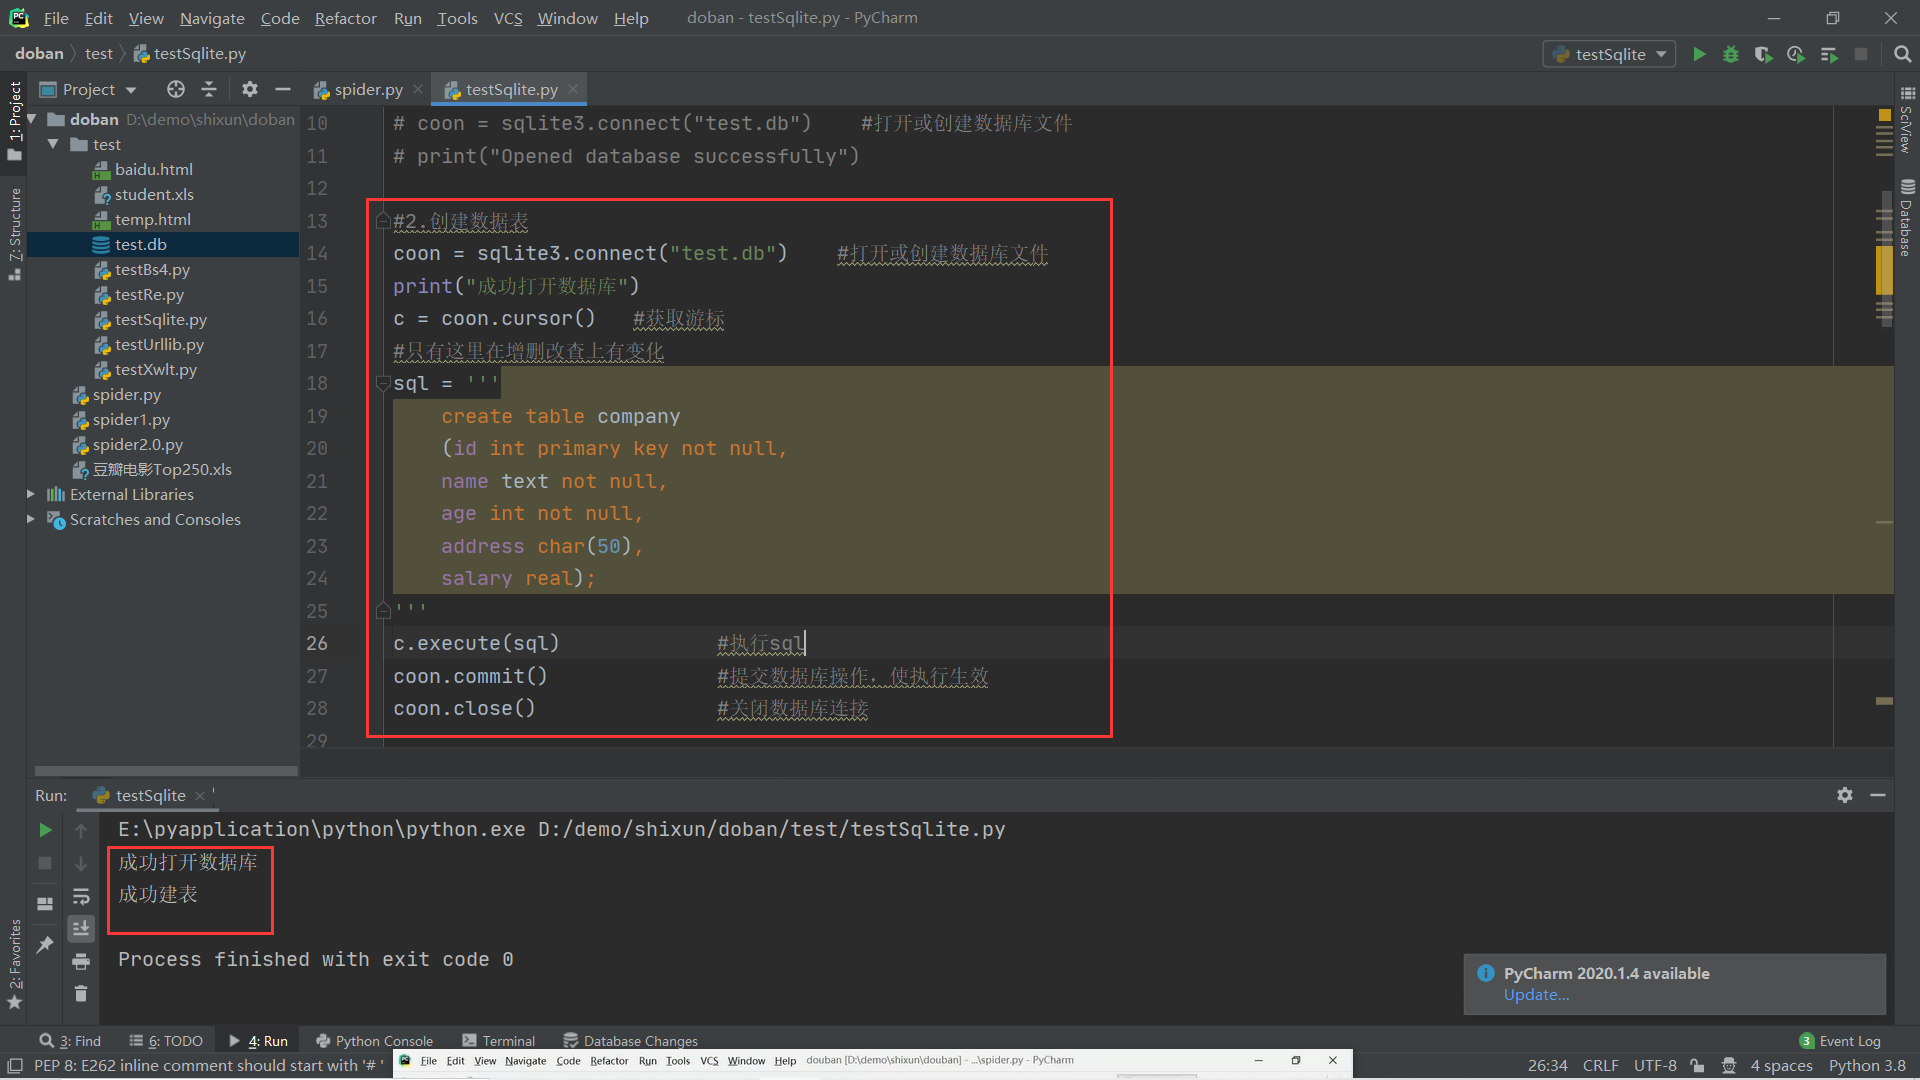Open Project panel settings gear

pyautogui.click(x=250, y=89)
